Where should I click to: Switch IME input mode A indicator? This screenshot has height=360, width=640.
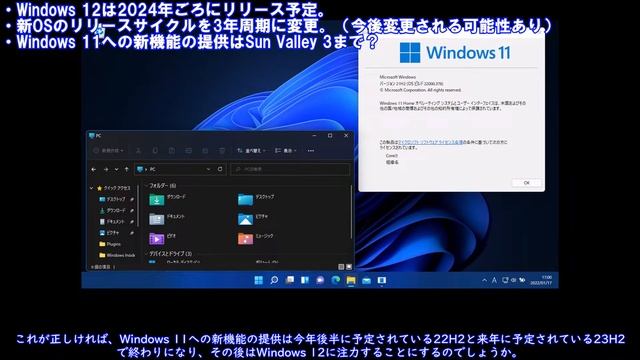(x=494, y=280)
